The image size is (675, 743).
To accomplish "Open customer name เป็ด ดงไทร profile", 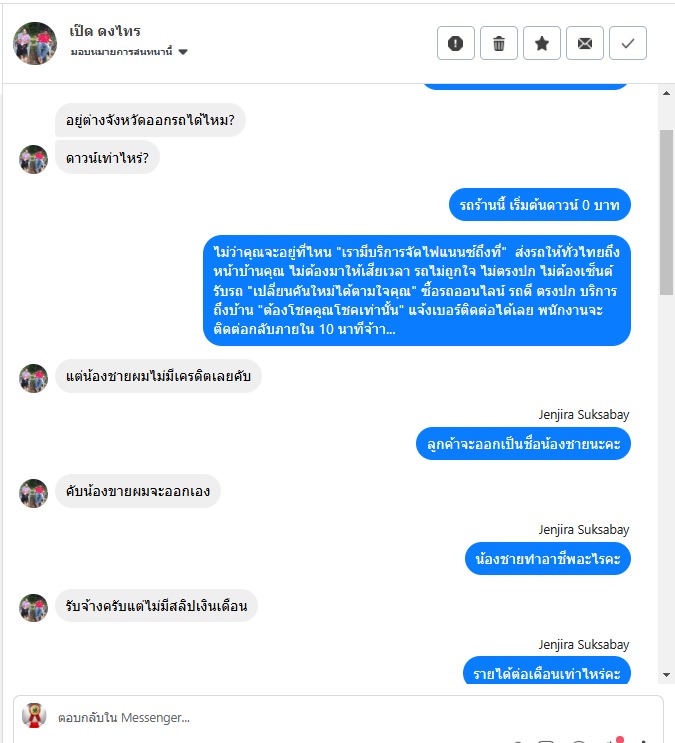I will [105, 31].
